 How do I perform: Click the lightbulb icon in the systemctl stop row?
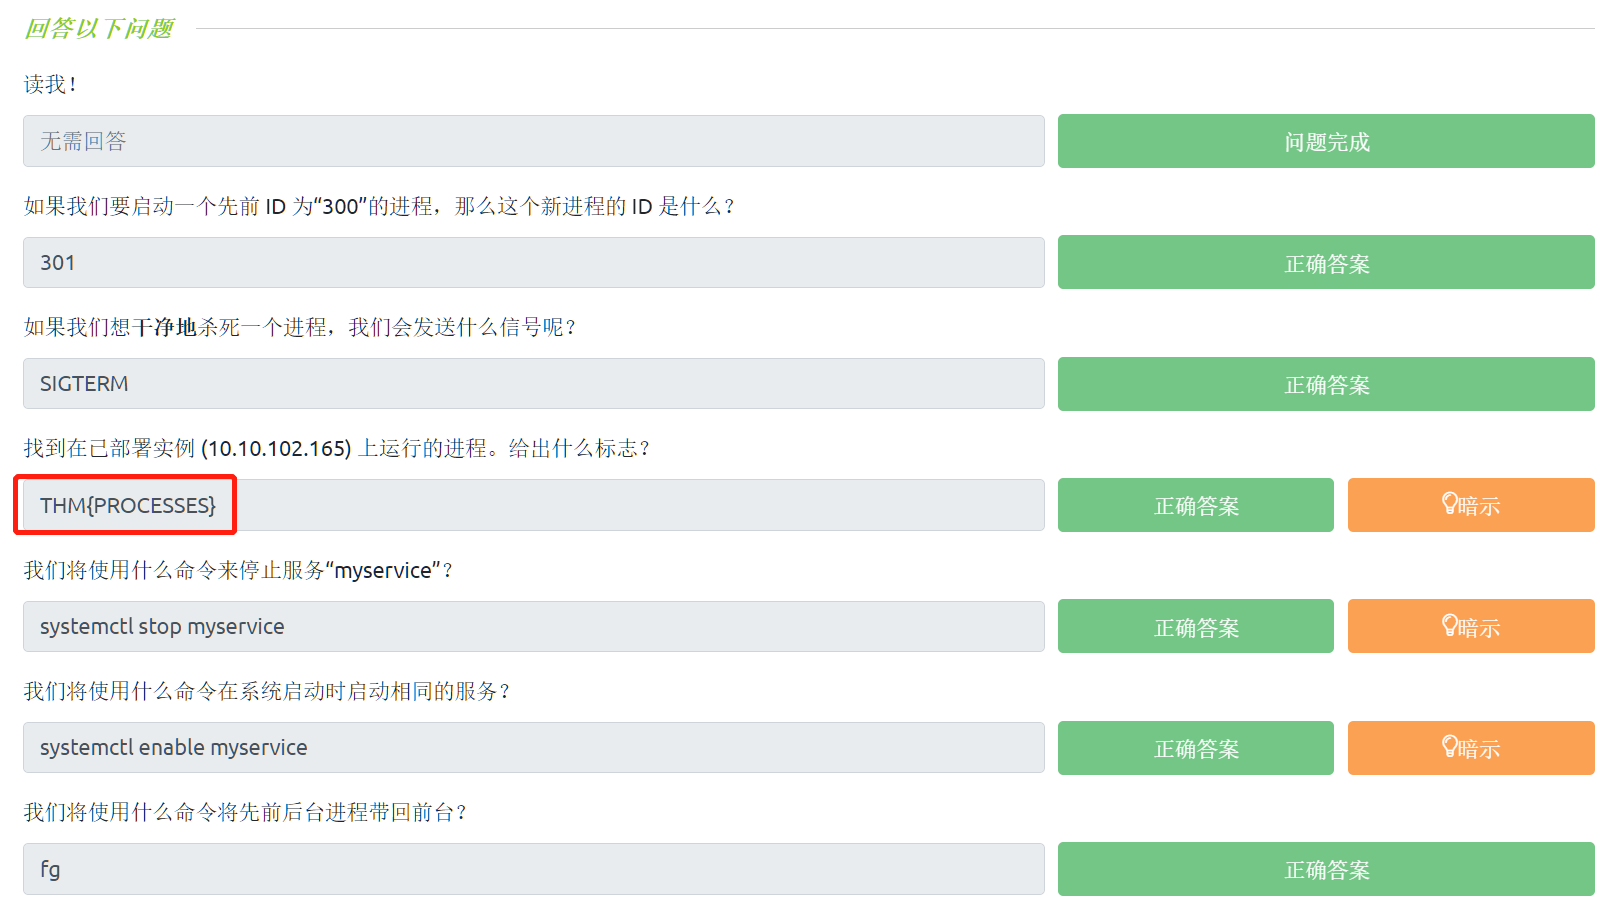click(1450, 626)
